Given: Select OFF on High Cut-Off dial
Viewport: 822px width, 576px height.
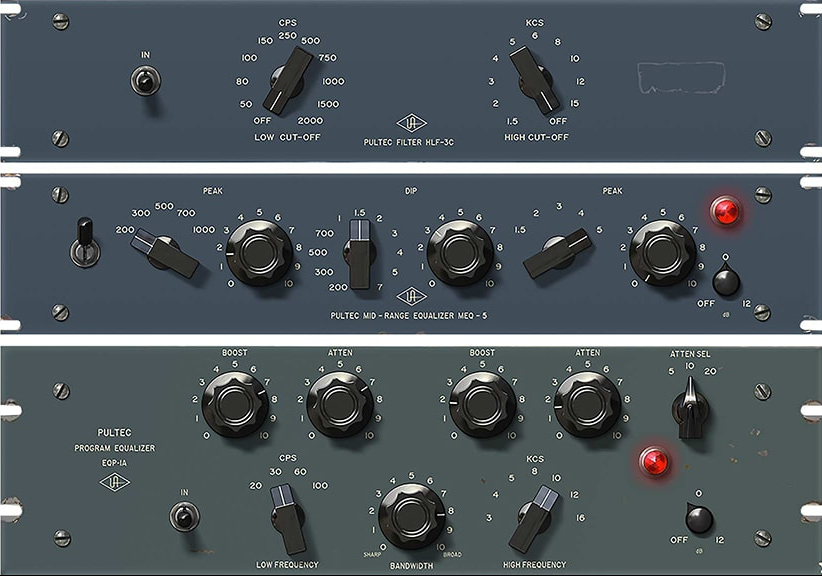Looking at the screenshot, I should pyautogui.click(x=558, y=121).
